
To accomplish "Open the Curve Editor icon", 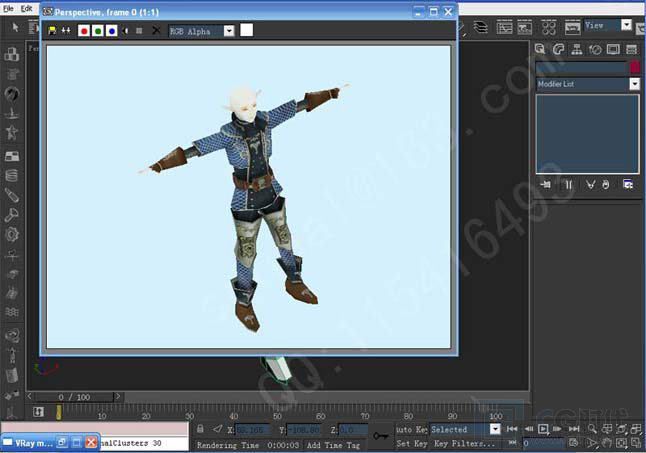I will click(504, 28).
